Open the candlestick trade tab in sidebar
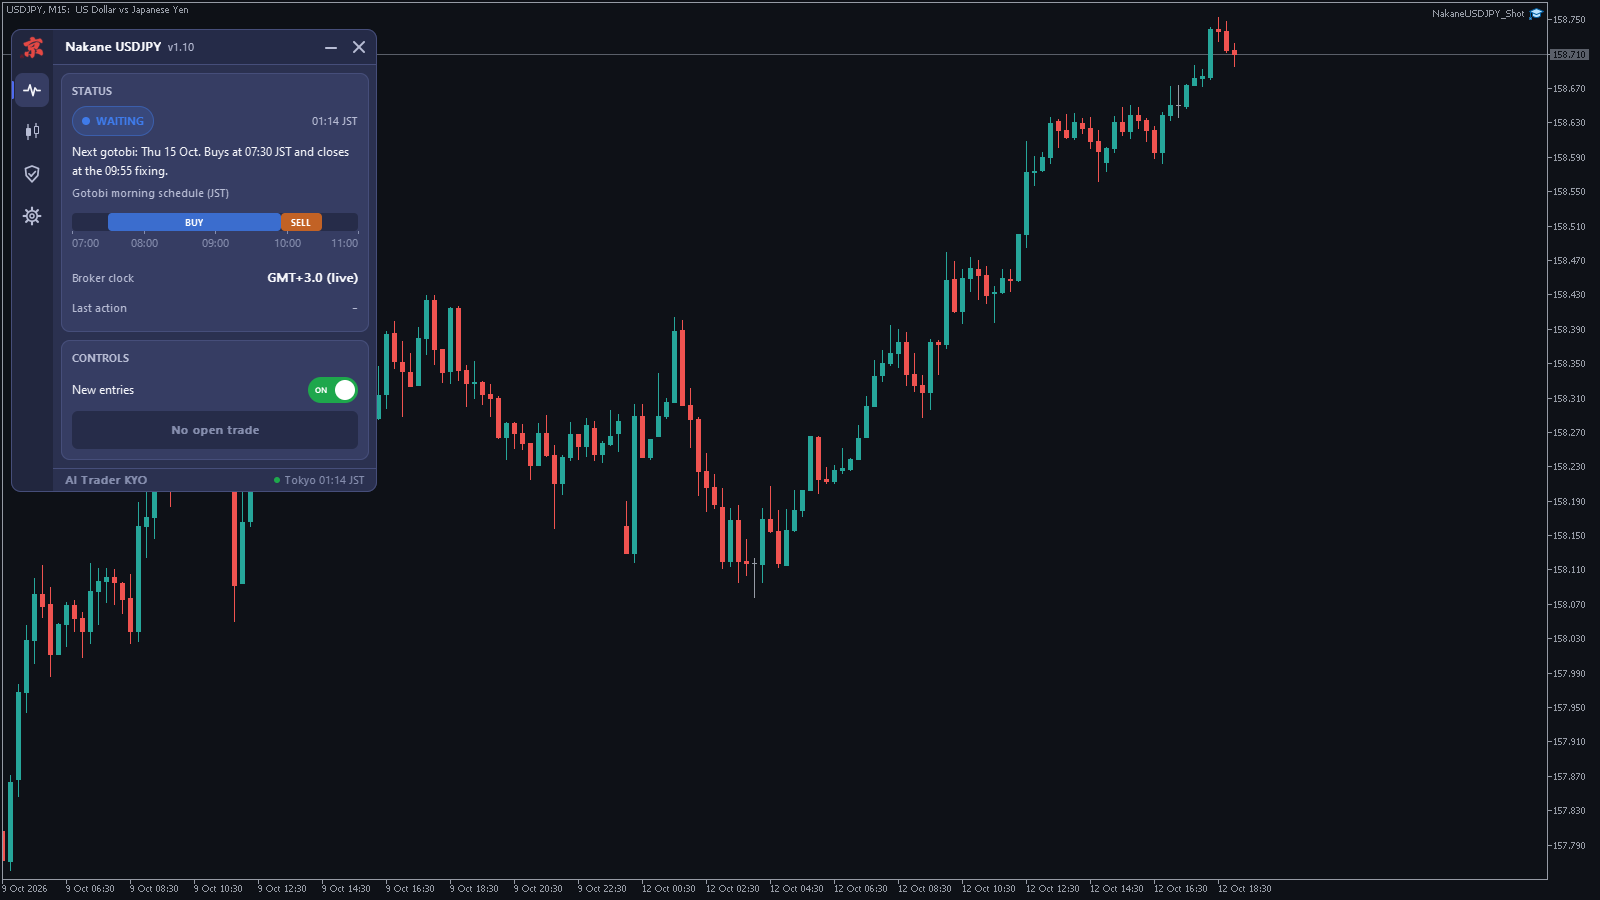 (x=32, y=131)
